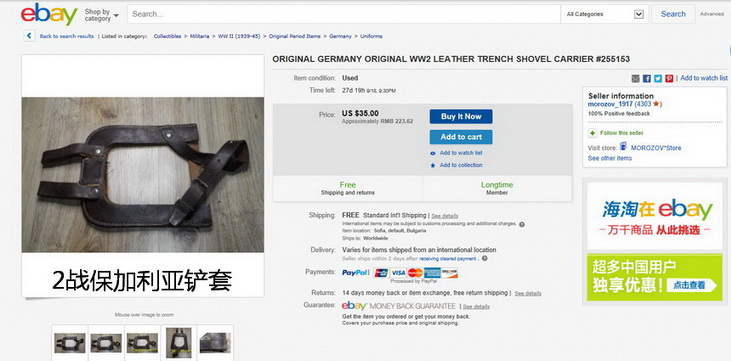
Task: Share listing on Pinterest icon
Action: click(x=669, y=78)
